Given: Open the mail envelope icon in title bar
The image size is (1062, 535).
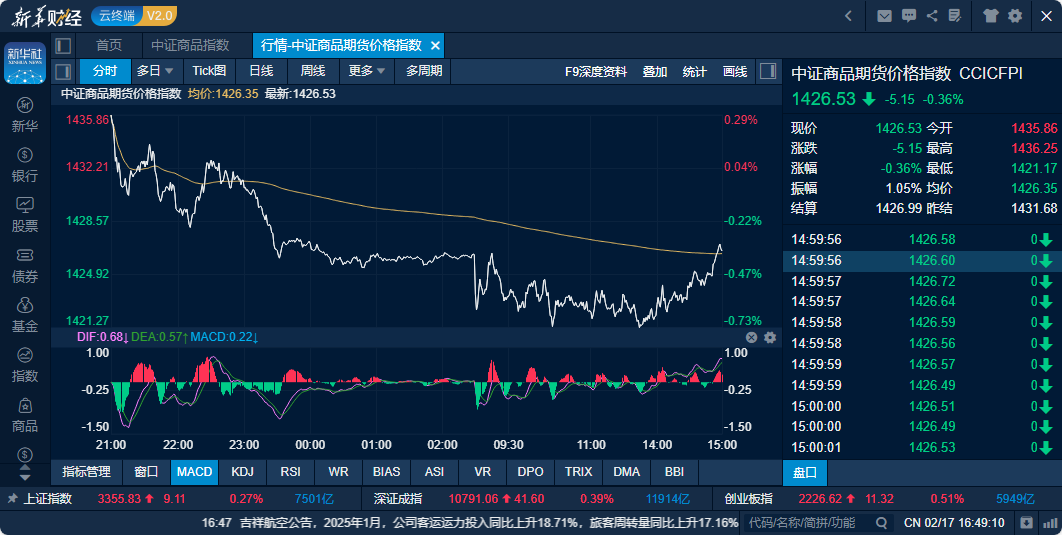Looking at the screenshot, I should 884,15.
